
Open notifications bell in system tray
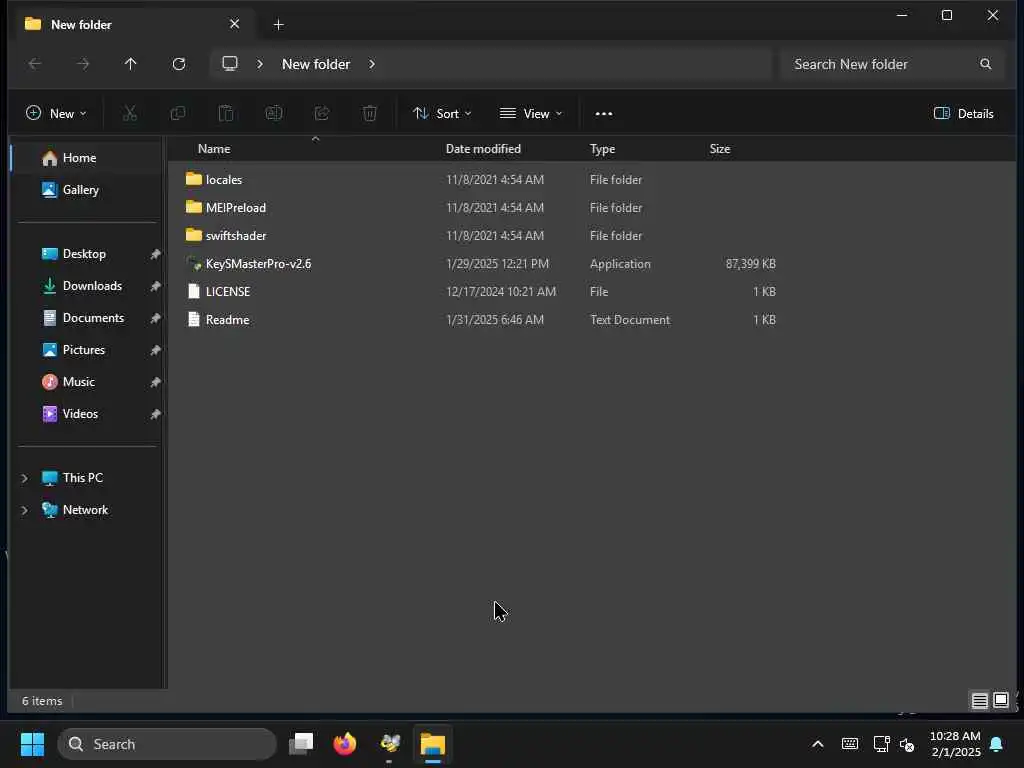[997, 744]
